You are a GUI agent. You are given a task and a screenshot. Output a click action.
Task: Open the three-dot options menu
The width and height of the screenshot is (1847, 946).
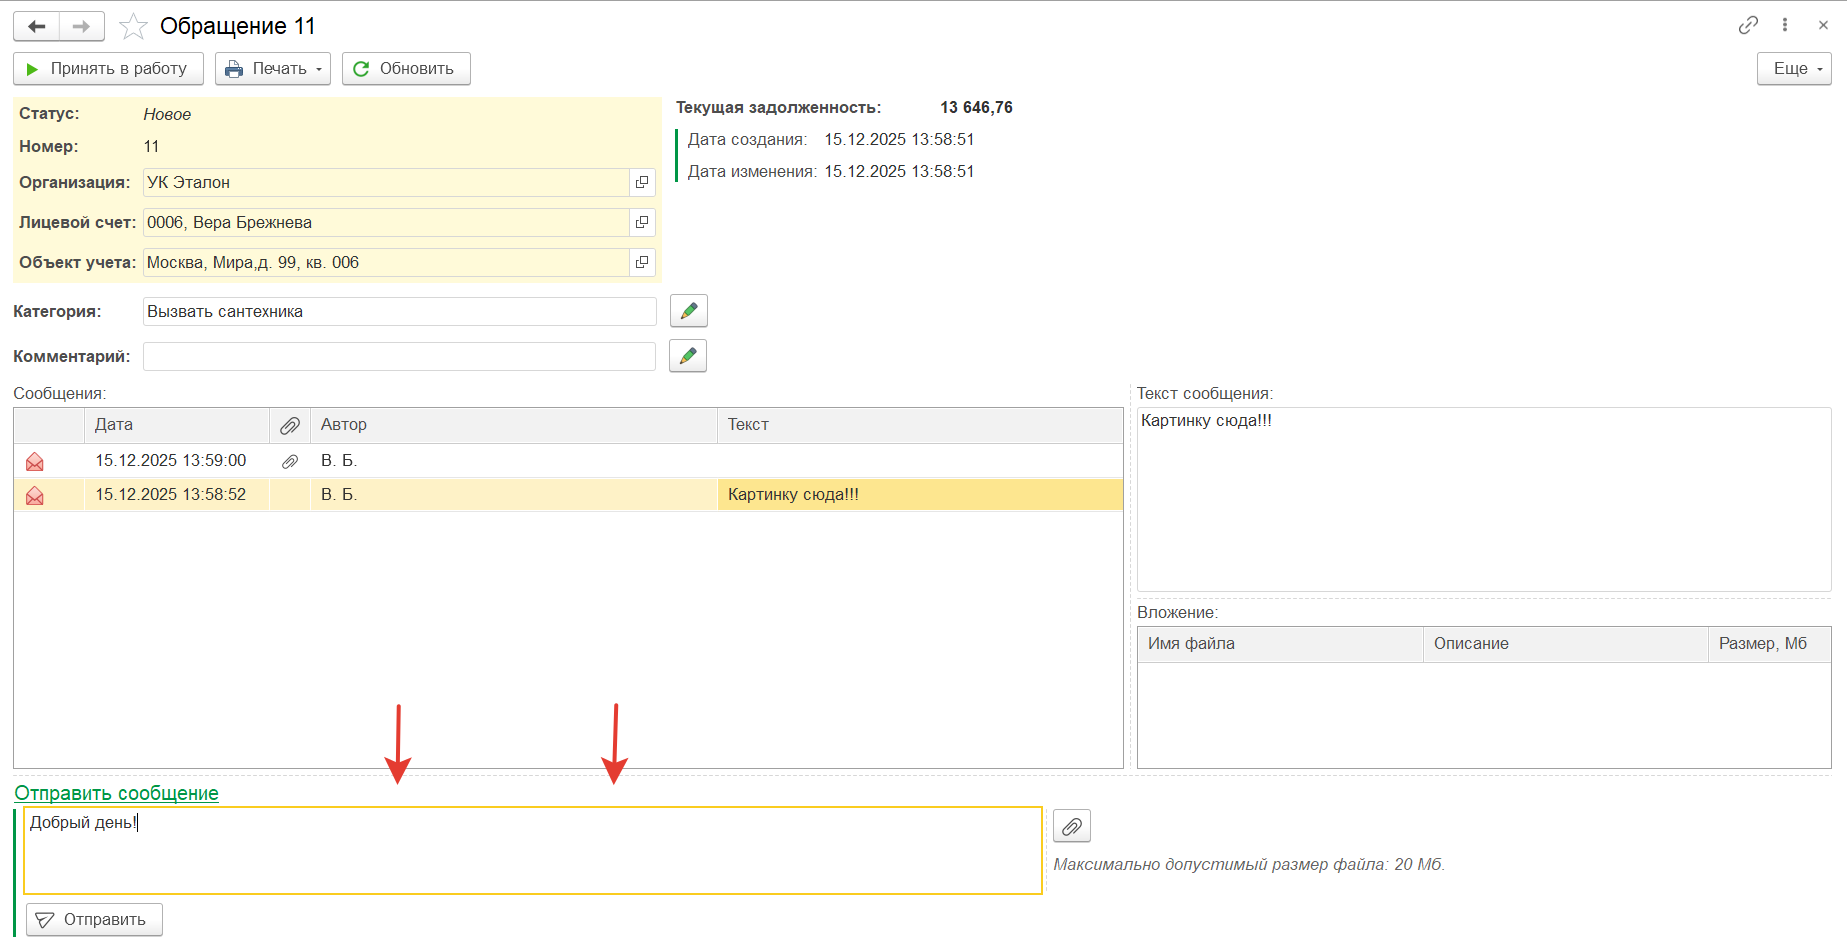click(1785, 25)
